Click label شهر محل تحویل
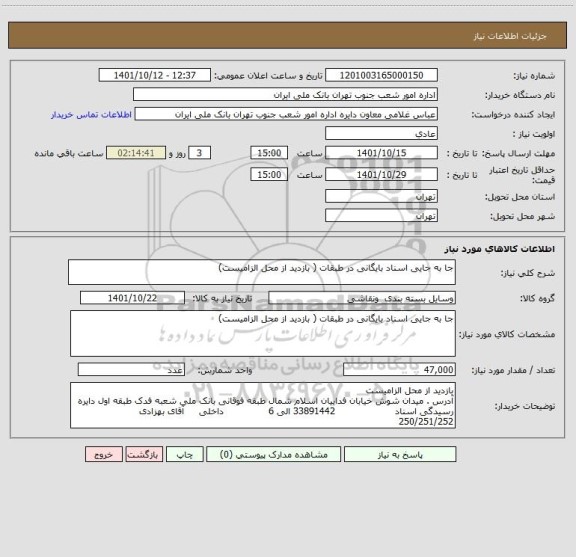576x557 pixels. click(522, 216)
